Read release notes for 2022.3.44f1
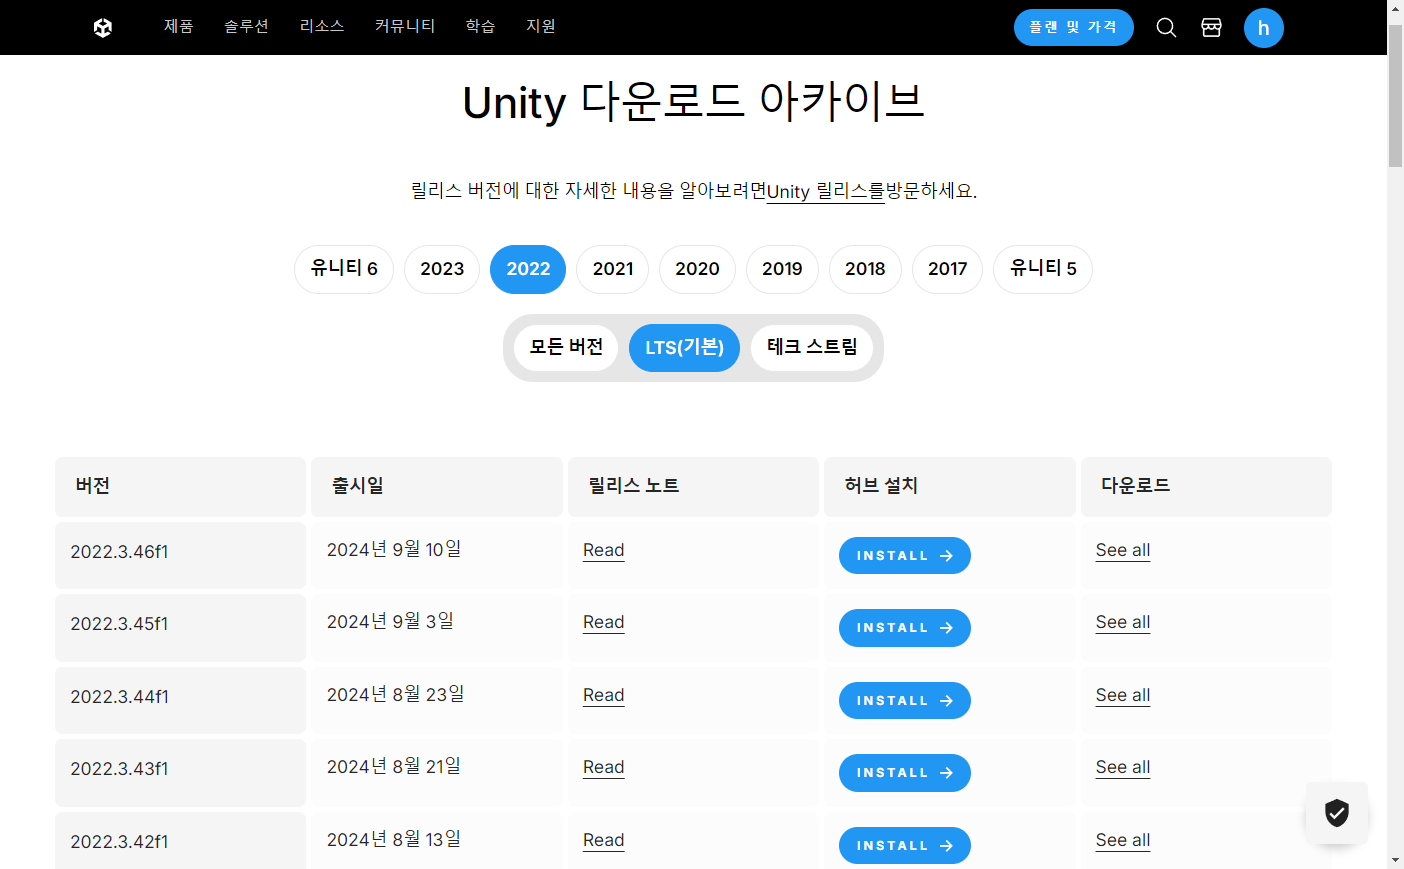The image size is (1404, 869). (x=604, y=695)
